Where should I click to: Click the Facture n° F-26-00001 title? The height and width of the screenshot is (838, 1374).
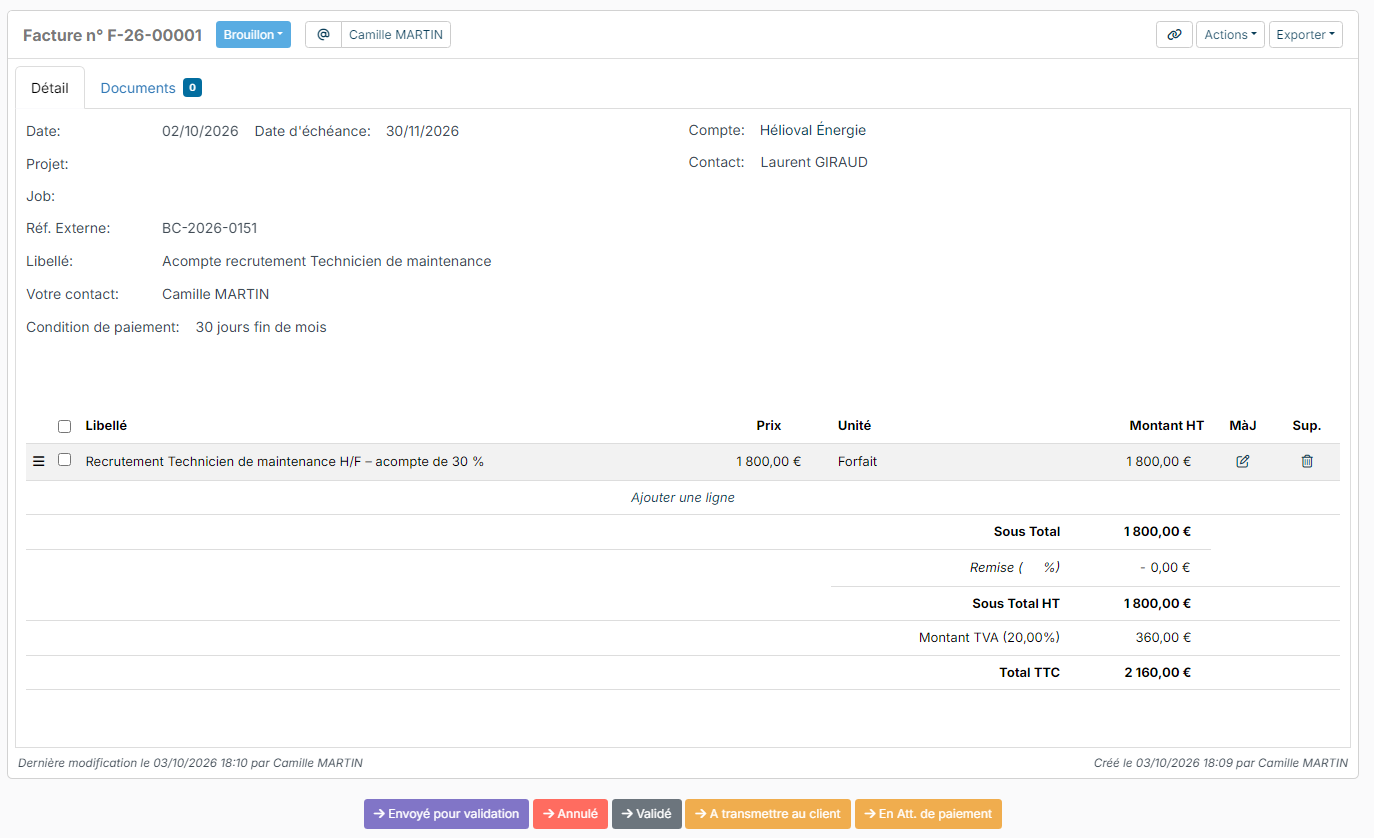click(112, 35)
